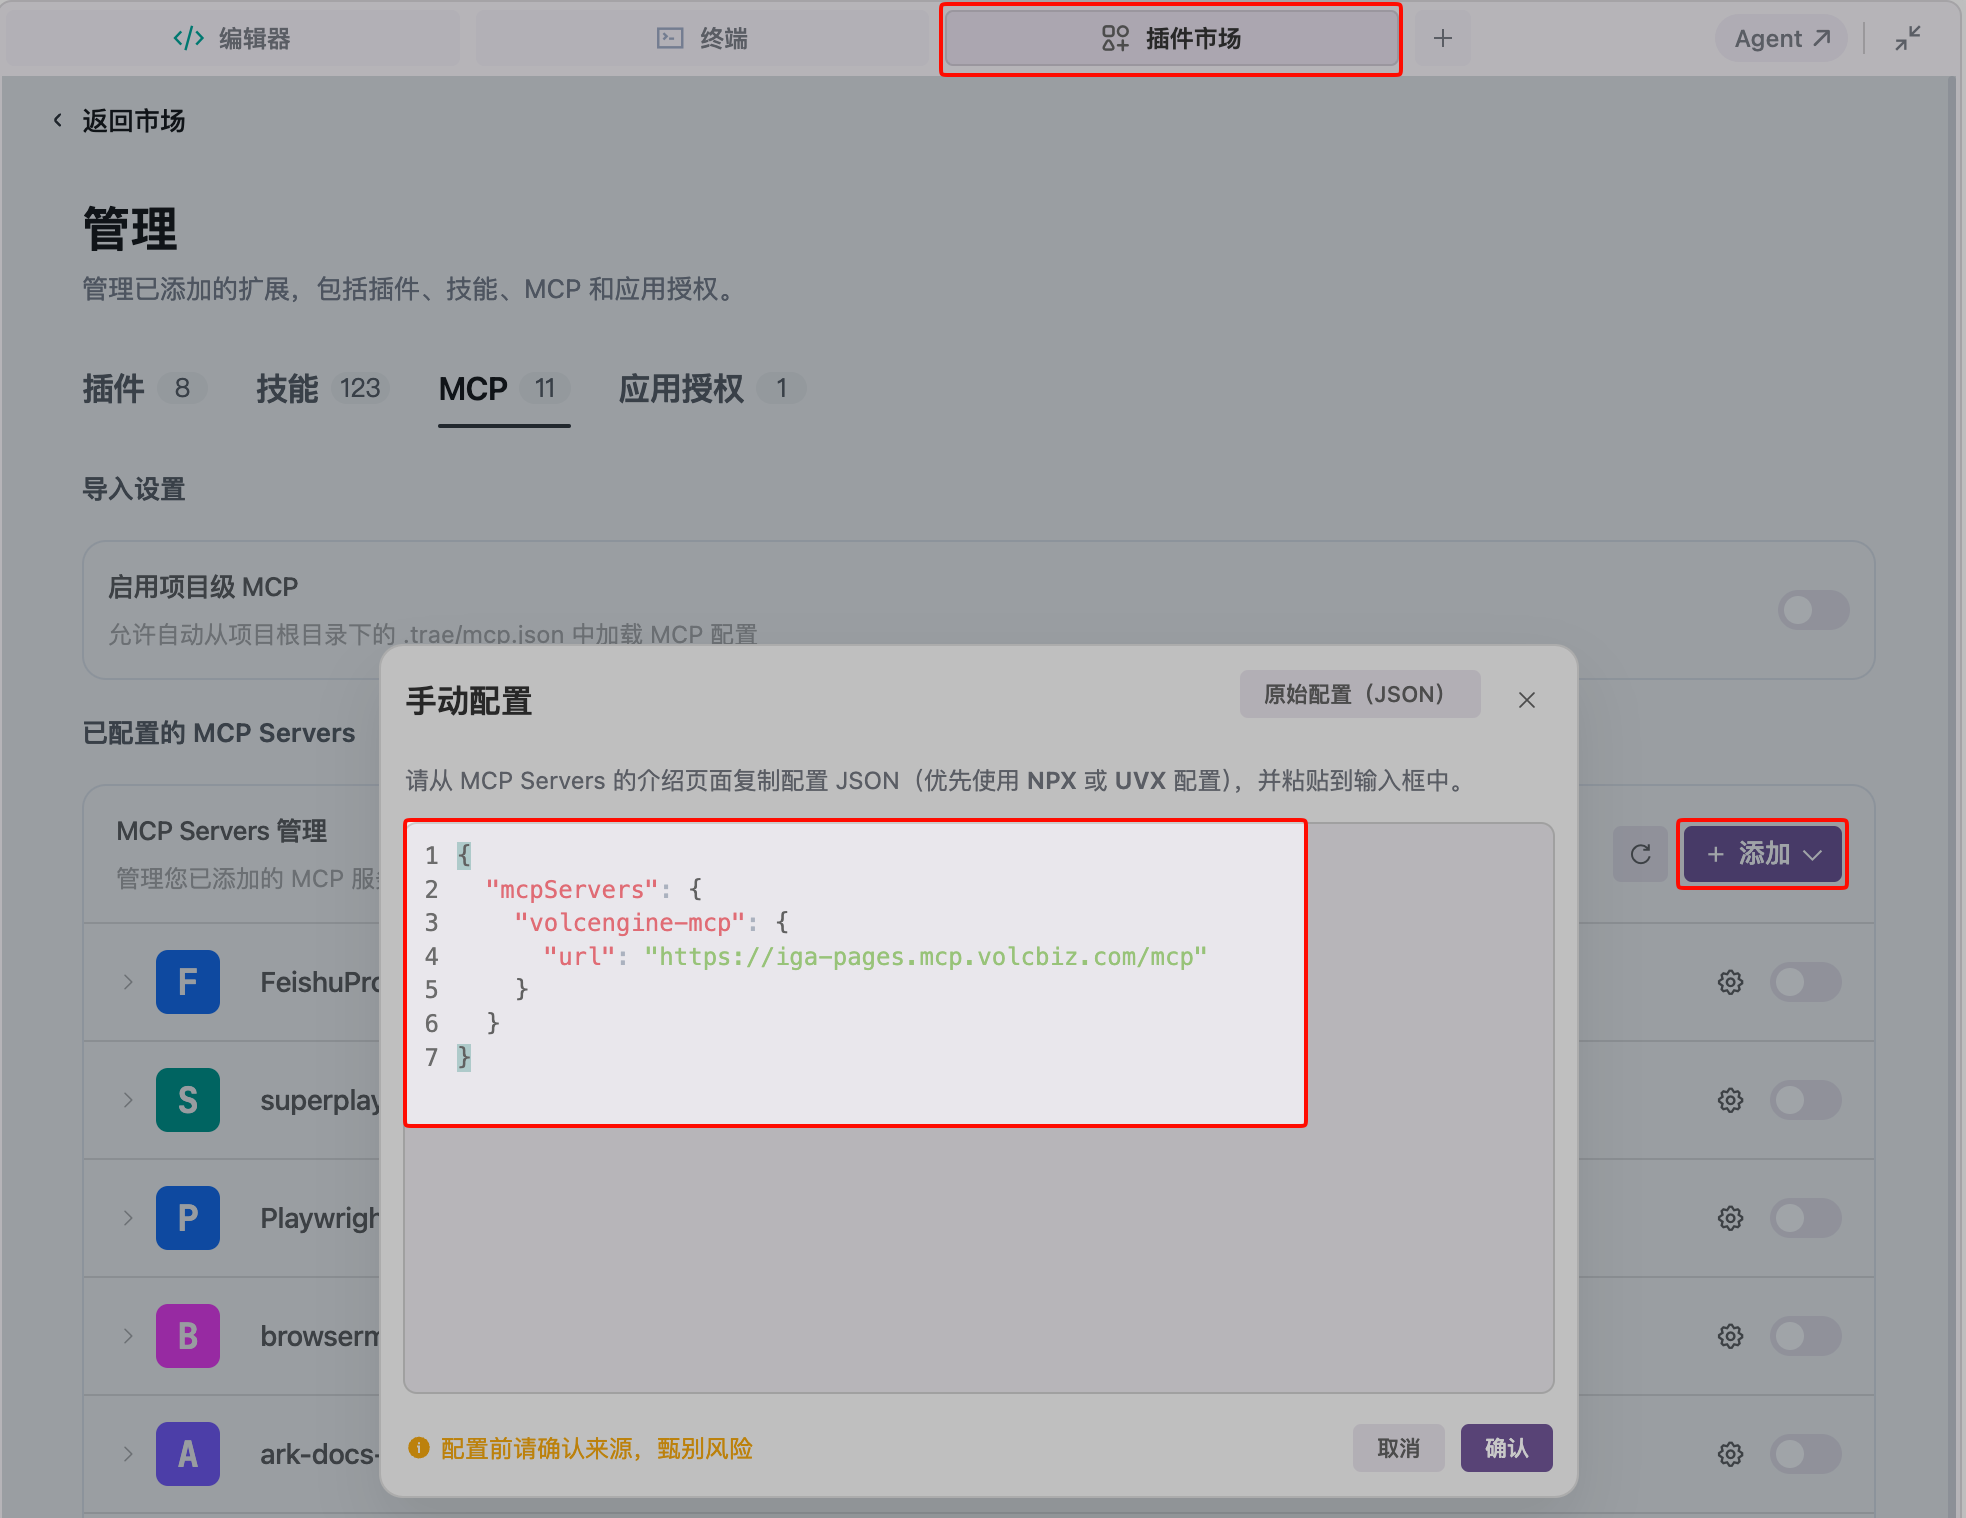Screen dimensions: 1966x1518
Task: Select the MCP section tab
Action: click(504, 388)
